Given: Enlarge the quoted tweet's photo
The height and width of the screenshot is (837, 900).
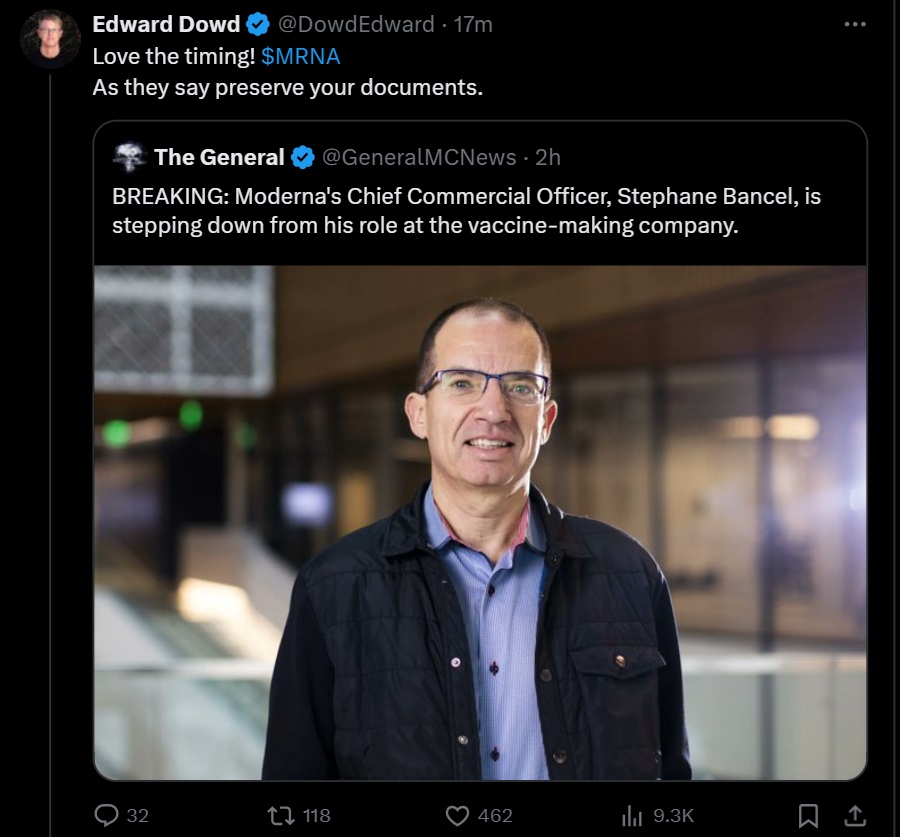Looking at the screenshot, I should pyautogui.click(x=480, y=522).
